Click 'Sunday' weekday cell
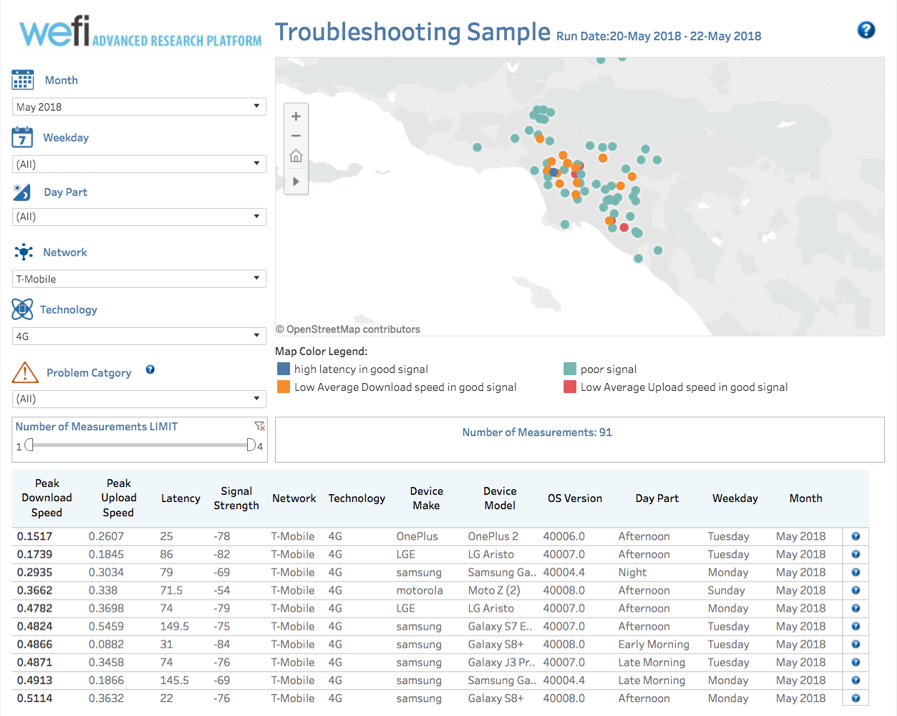This screenshot has width=897, height=716. (726, 590)
